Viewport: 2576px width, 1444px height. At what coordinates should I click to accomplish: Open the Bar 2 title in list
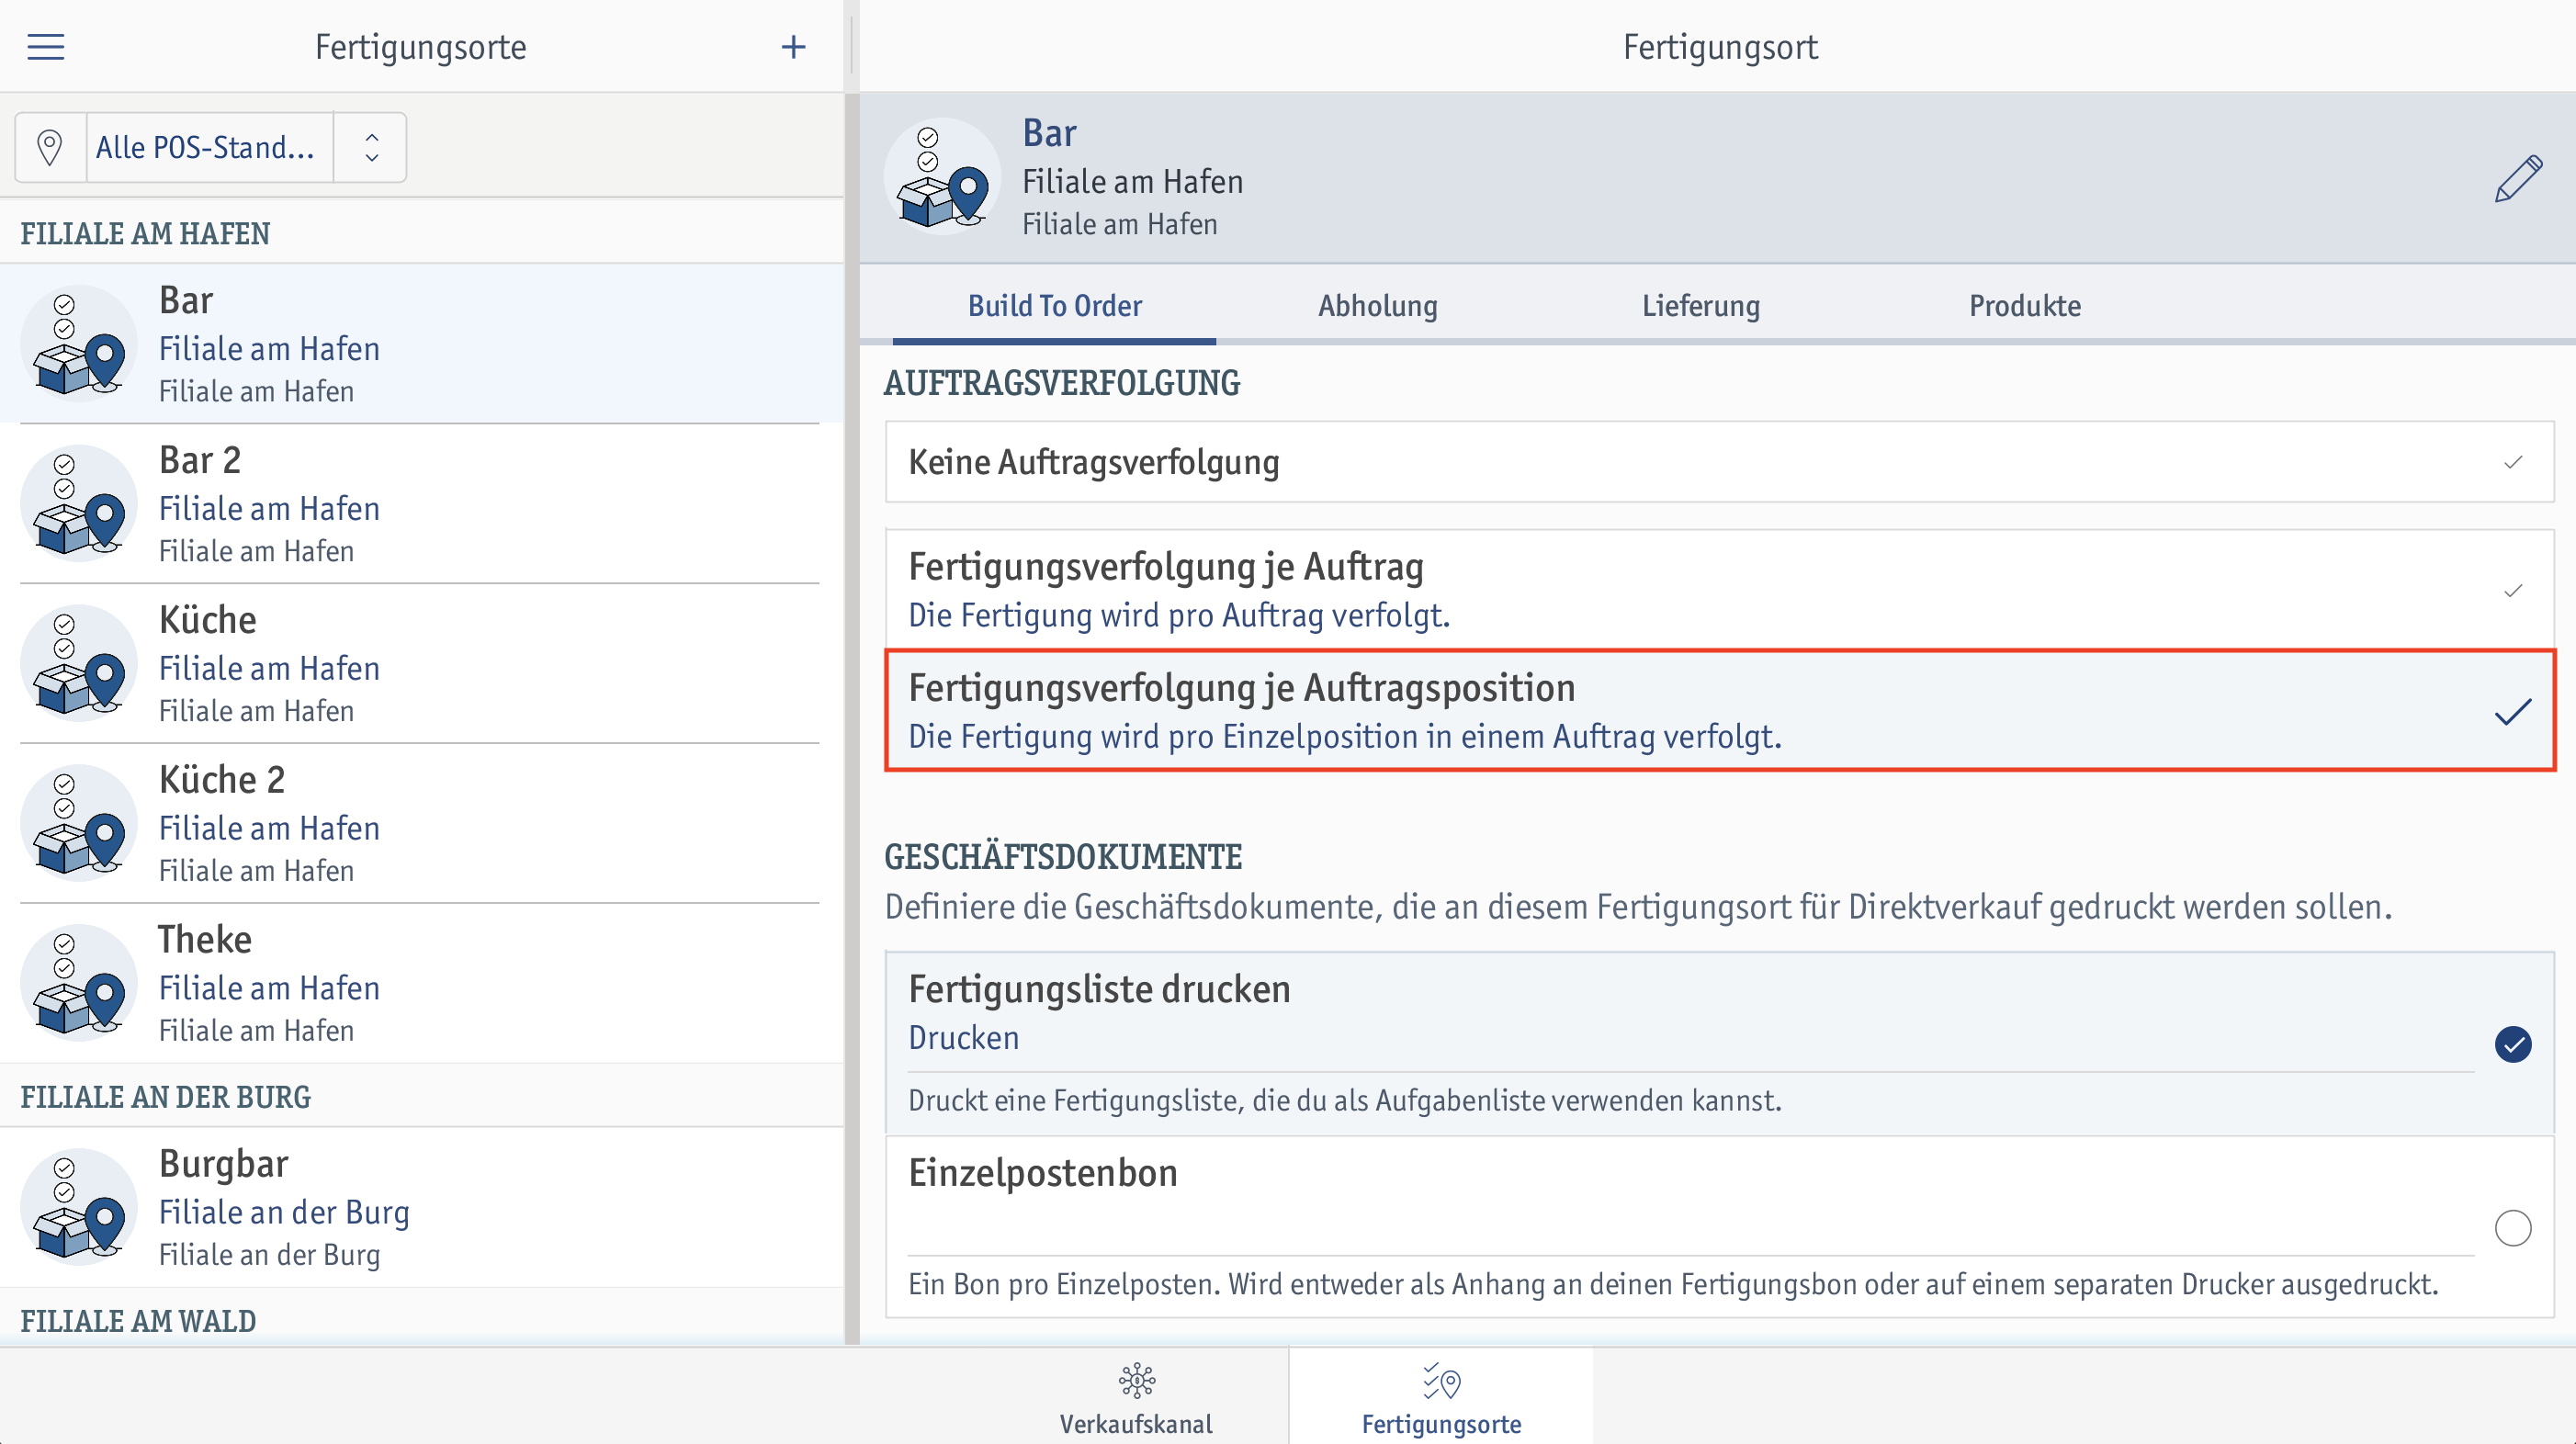coord(200,460)
